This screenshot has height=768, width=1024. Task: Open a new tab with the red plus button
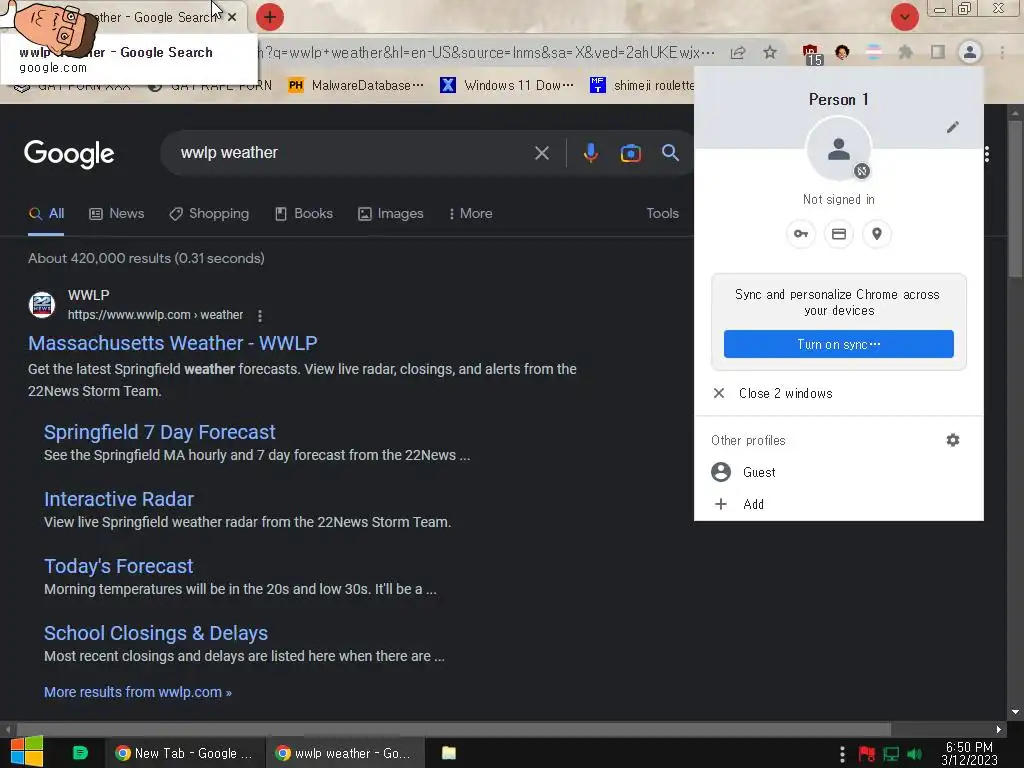point(270,17)
